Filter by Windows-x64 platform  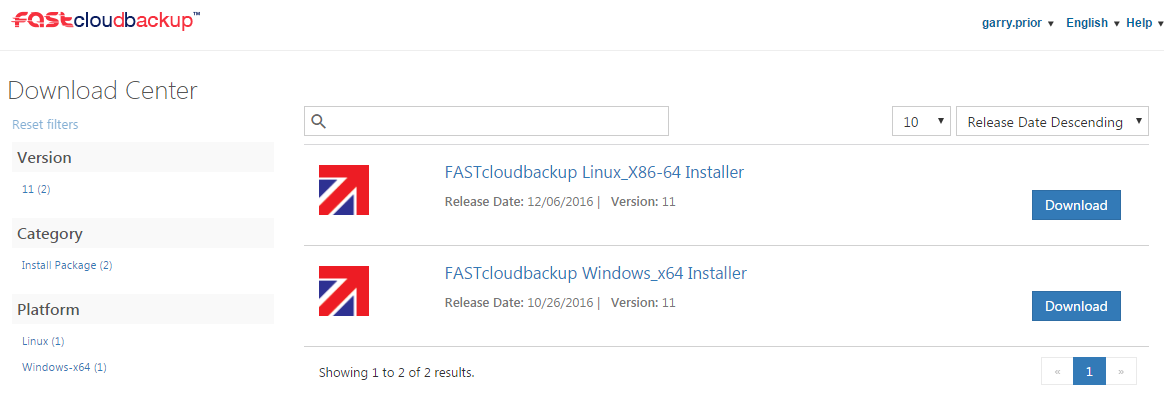pos(64,367)
